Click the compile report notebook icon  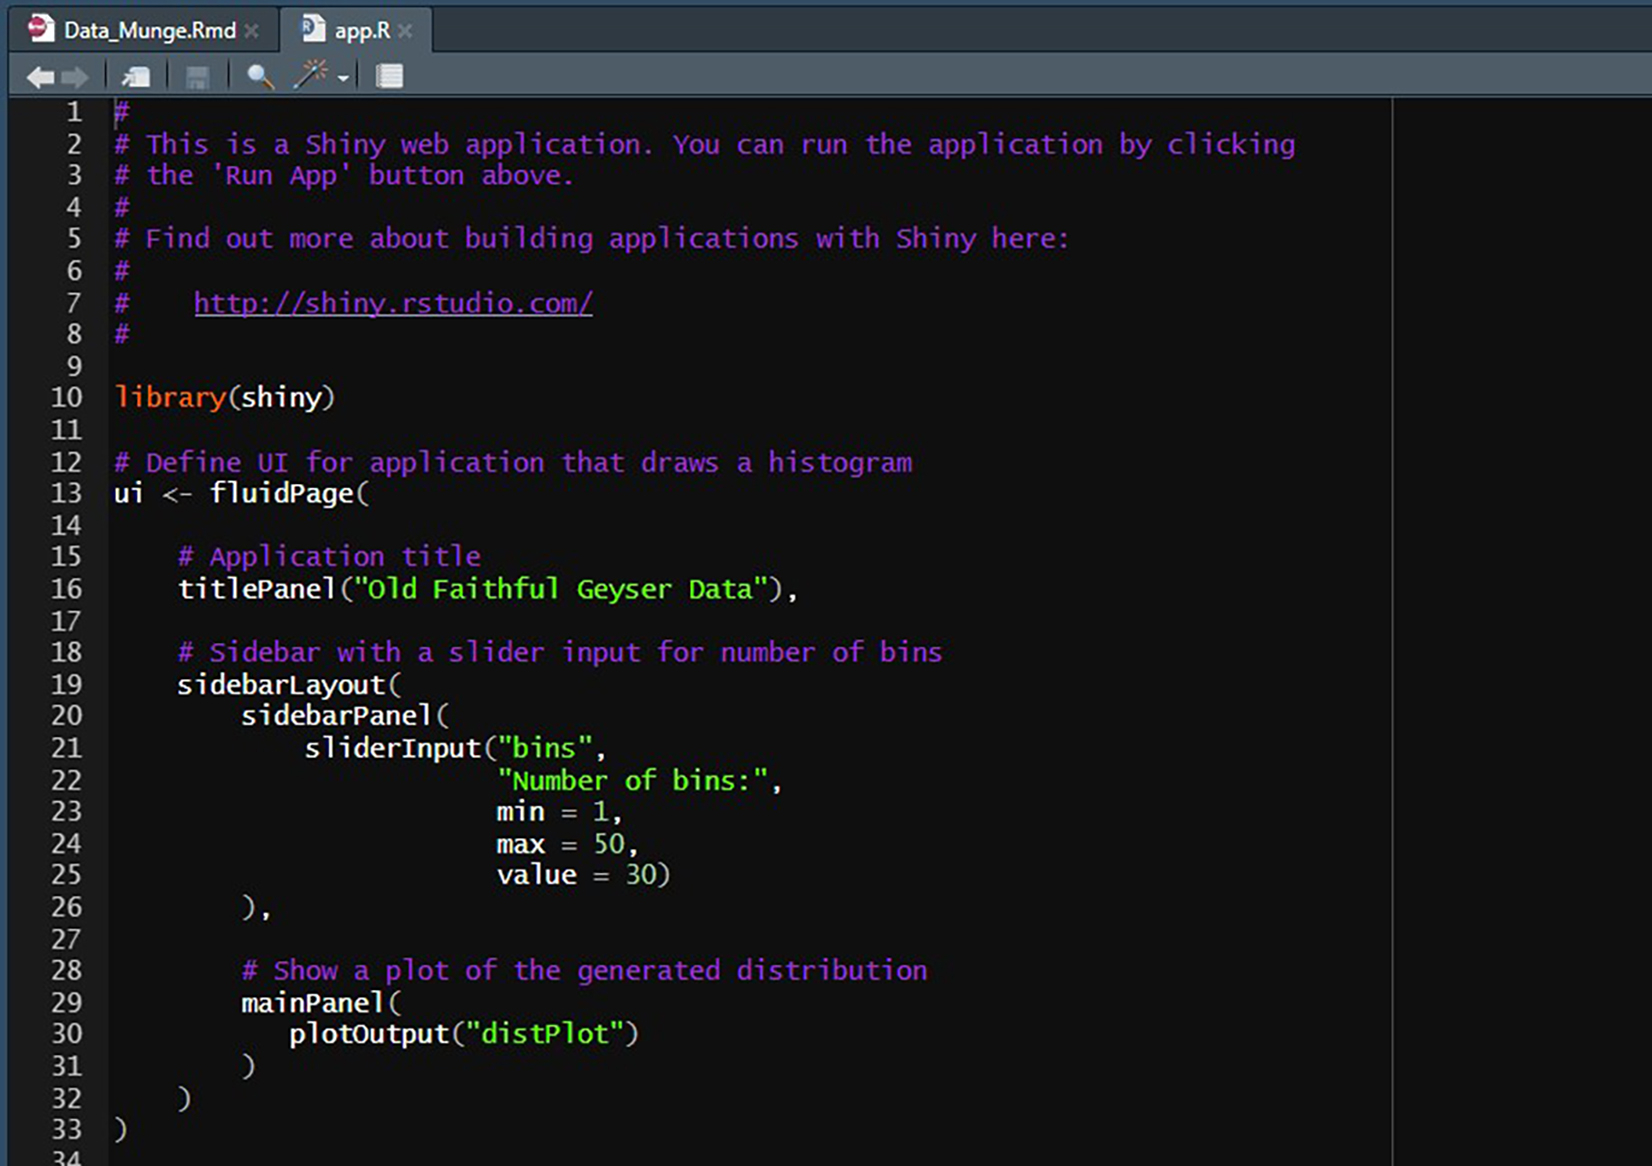coord(389,77)
